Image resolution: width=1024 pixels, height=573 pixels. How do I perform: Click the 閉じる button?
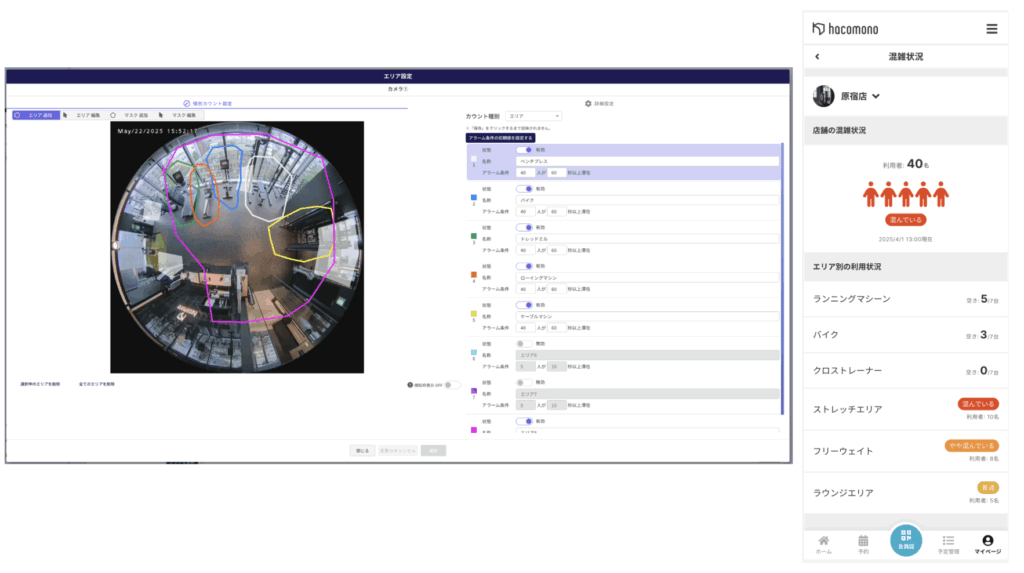tap(362, 451)
